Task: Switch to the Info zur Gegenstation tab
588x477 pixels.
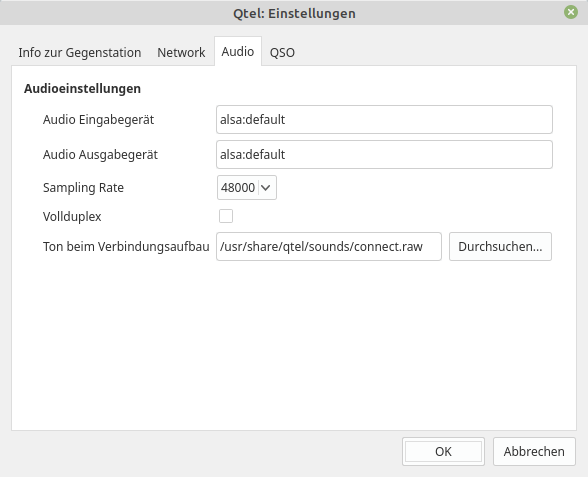Action: [x=80, y=52]
